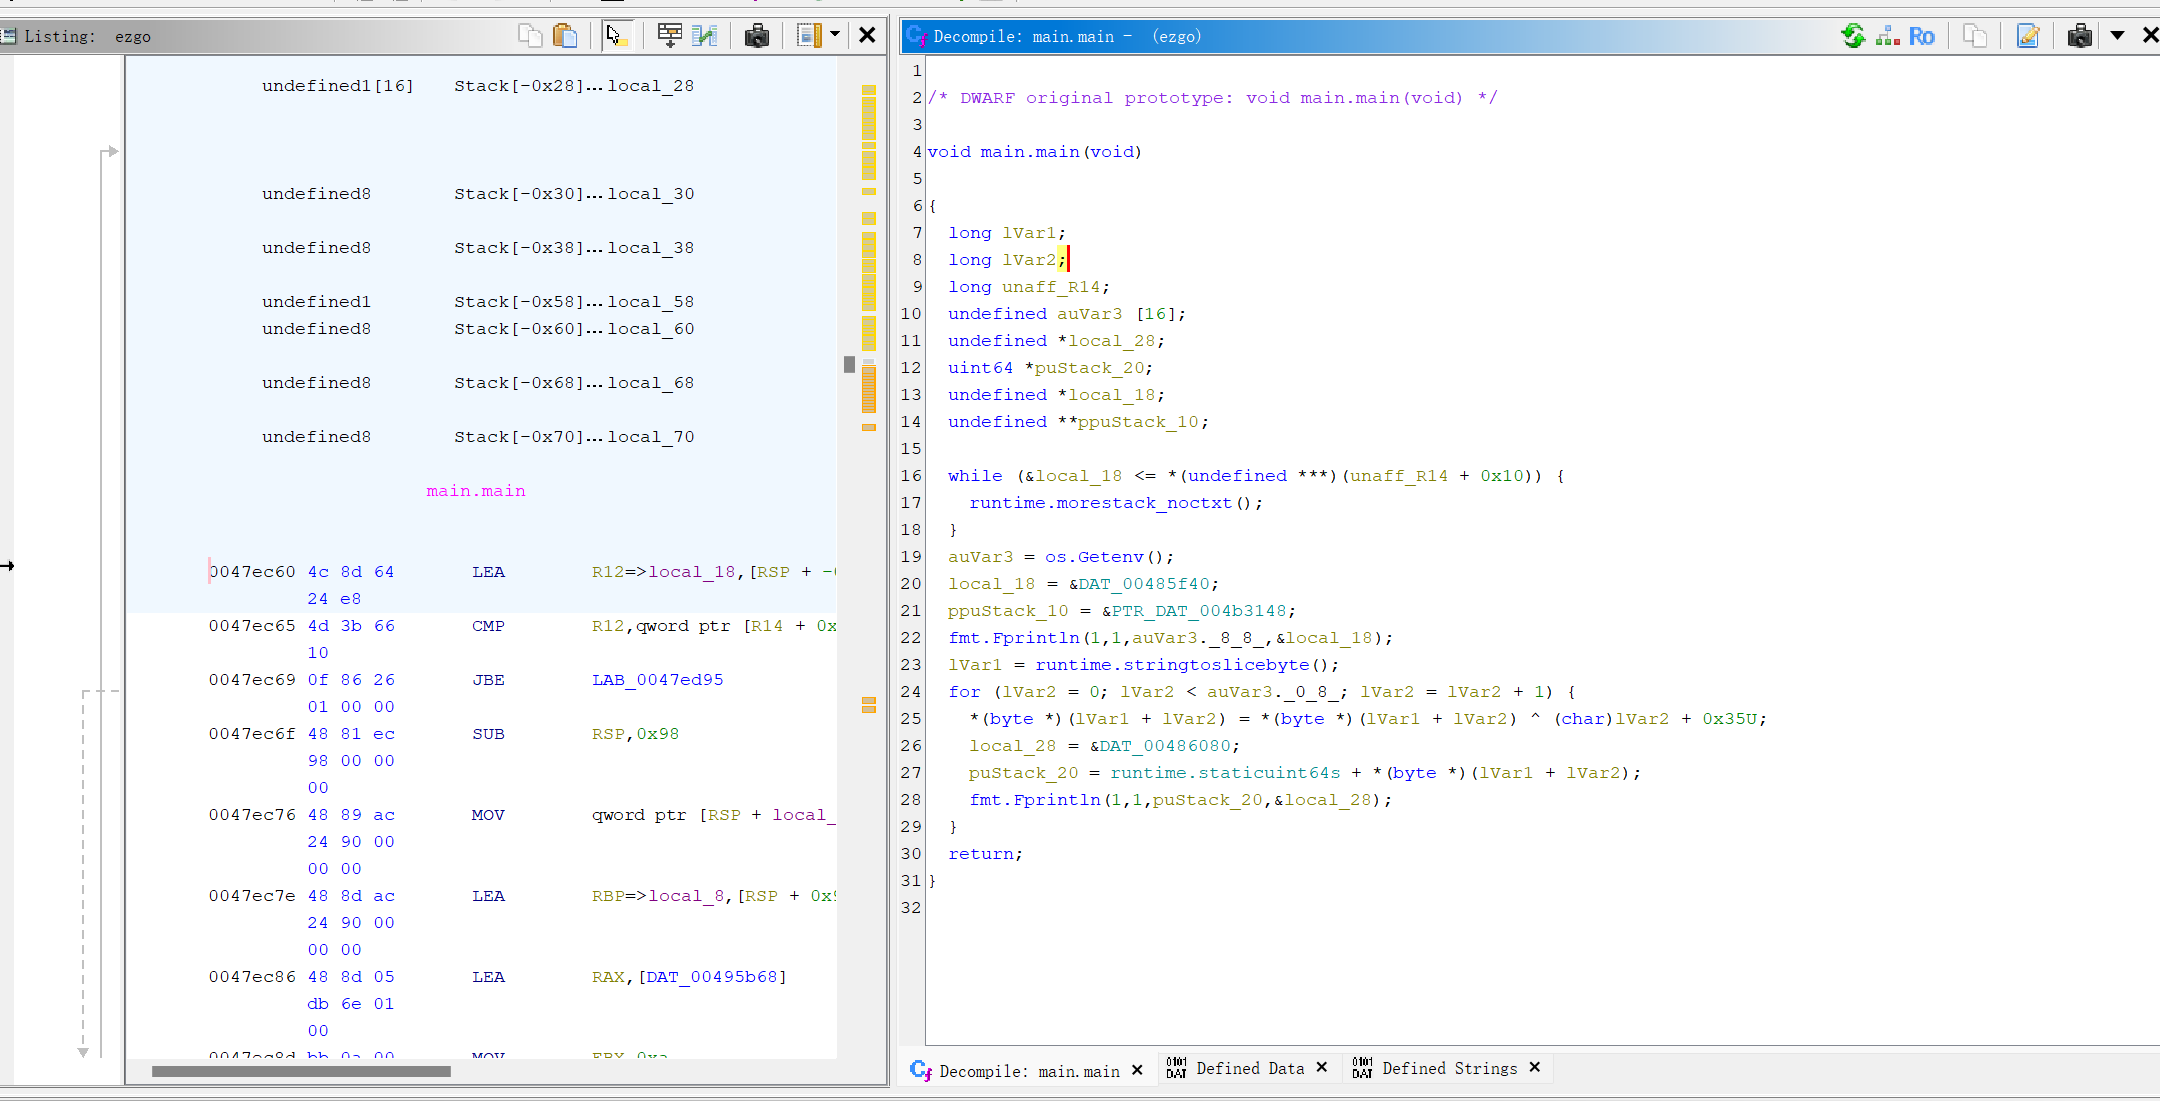Open the Decompile panel options arrow menu

tap(2117, 36)
